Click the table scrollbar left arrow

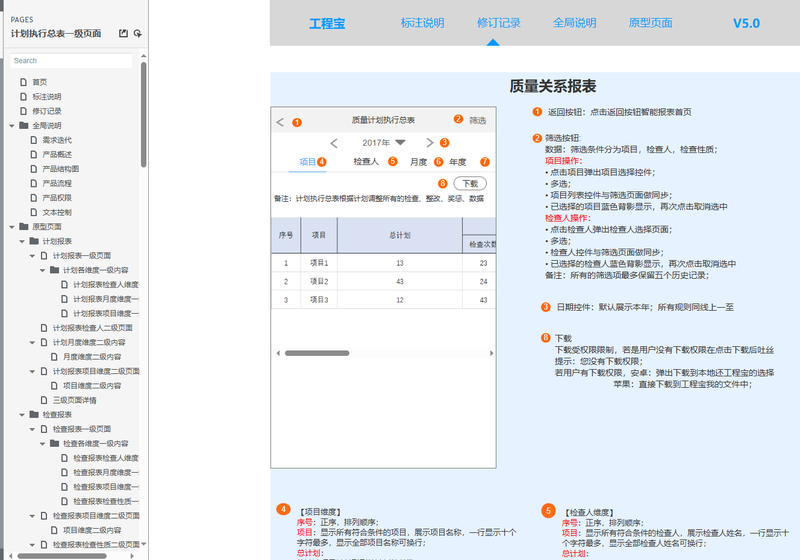[278, 353]
